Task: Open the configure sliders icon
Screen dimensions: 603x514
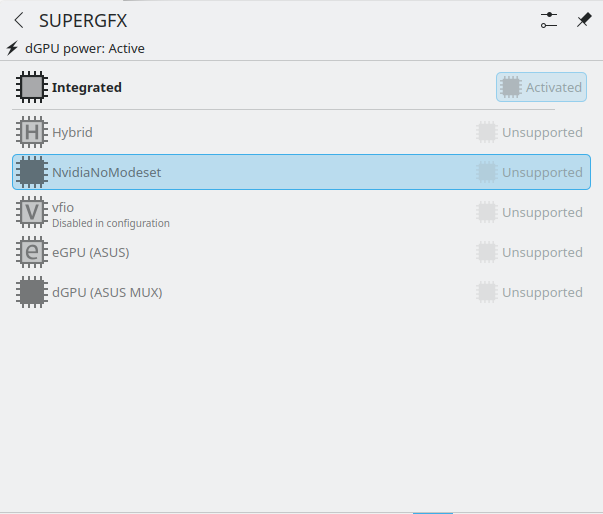Action: point(549,20)
